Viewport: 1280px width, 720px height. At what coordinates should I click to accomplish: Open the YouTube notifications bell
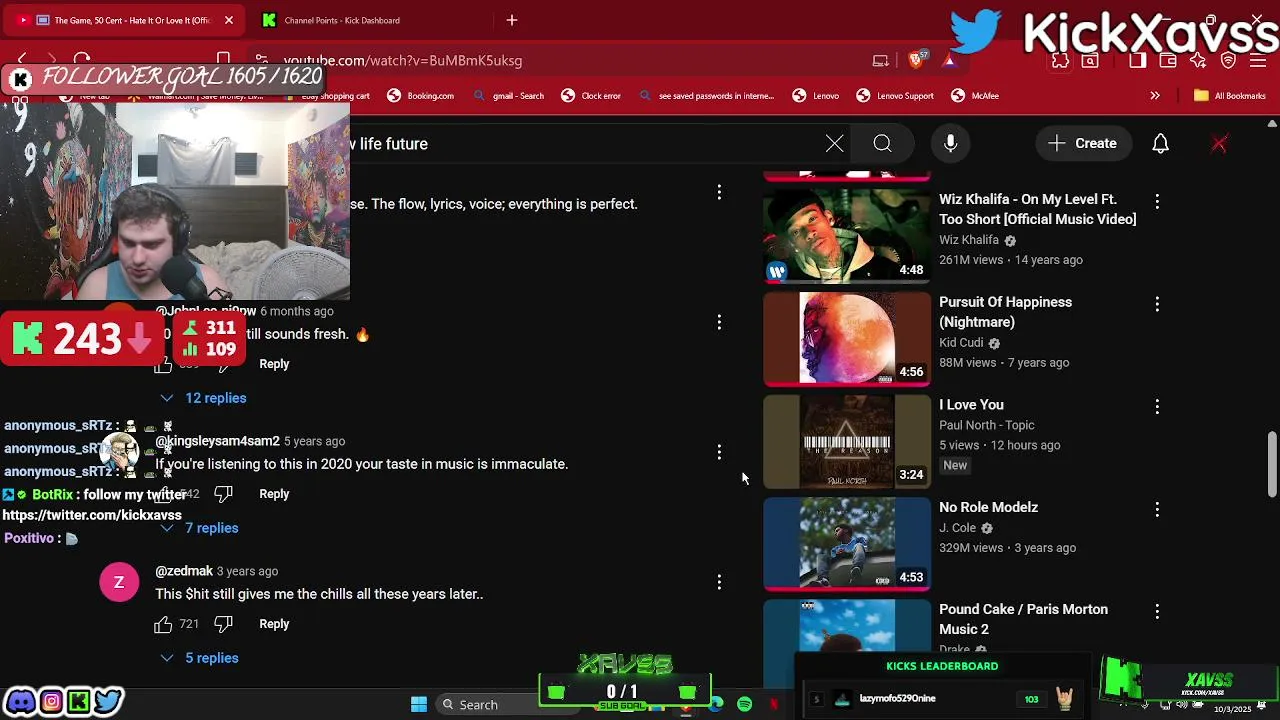[x=1160, y=144]
